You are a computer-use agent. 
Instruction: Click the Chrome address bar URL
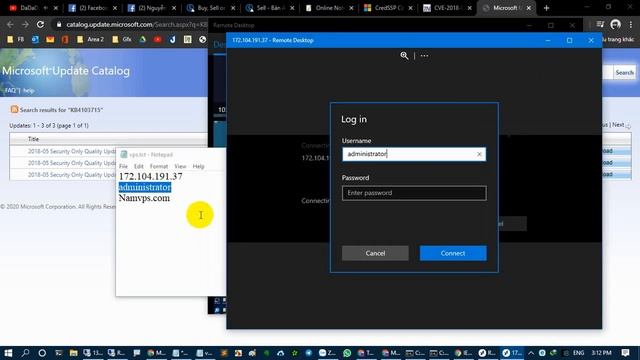pos(137,24)
